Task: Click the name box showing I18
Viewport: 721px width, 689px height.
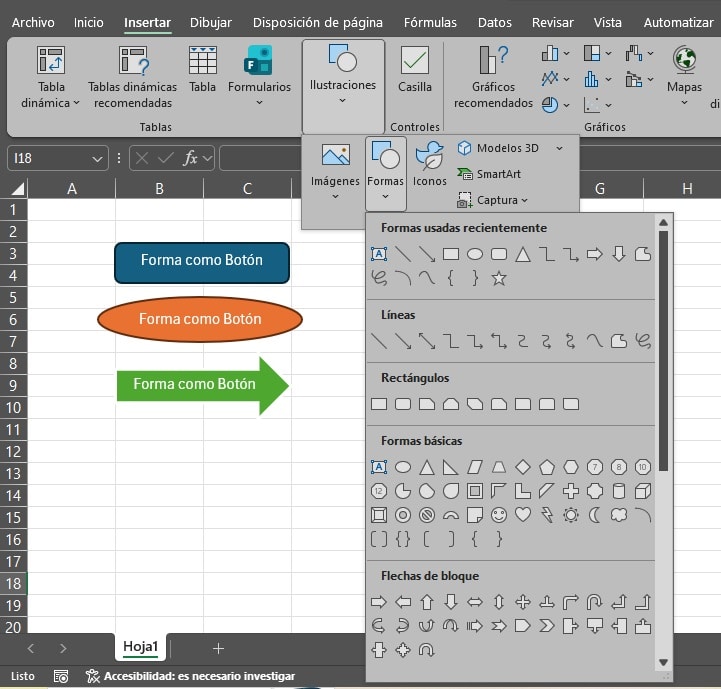Action: tap(57, 158)
